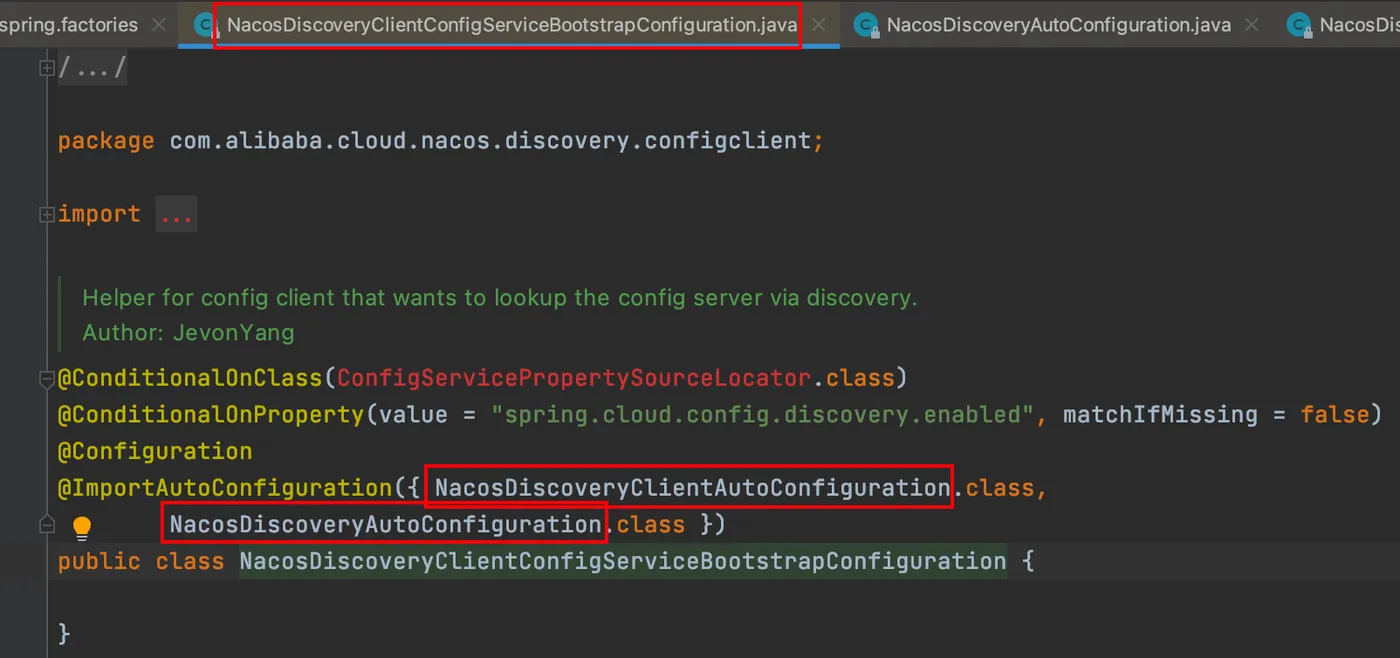Click the @ImportAutoConfiguration annotation
The height and width of the screenshot is (658, 1400).
[224, 488]
